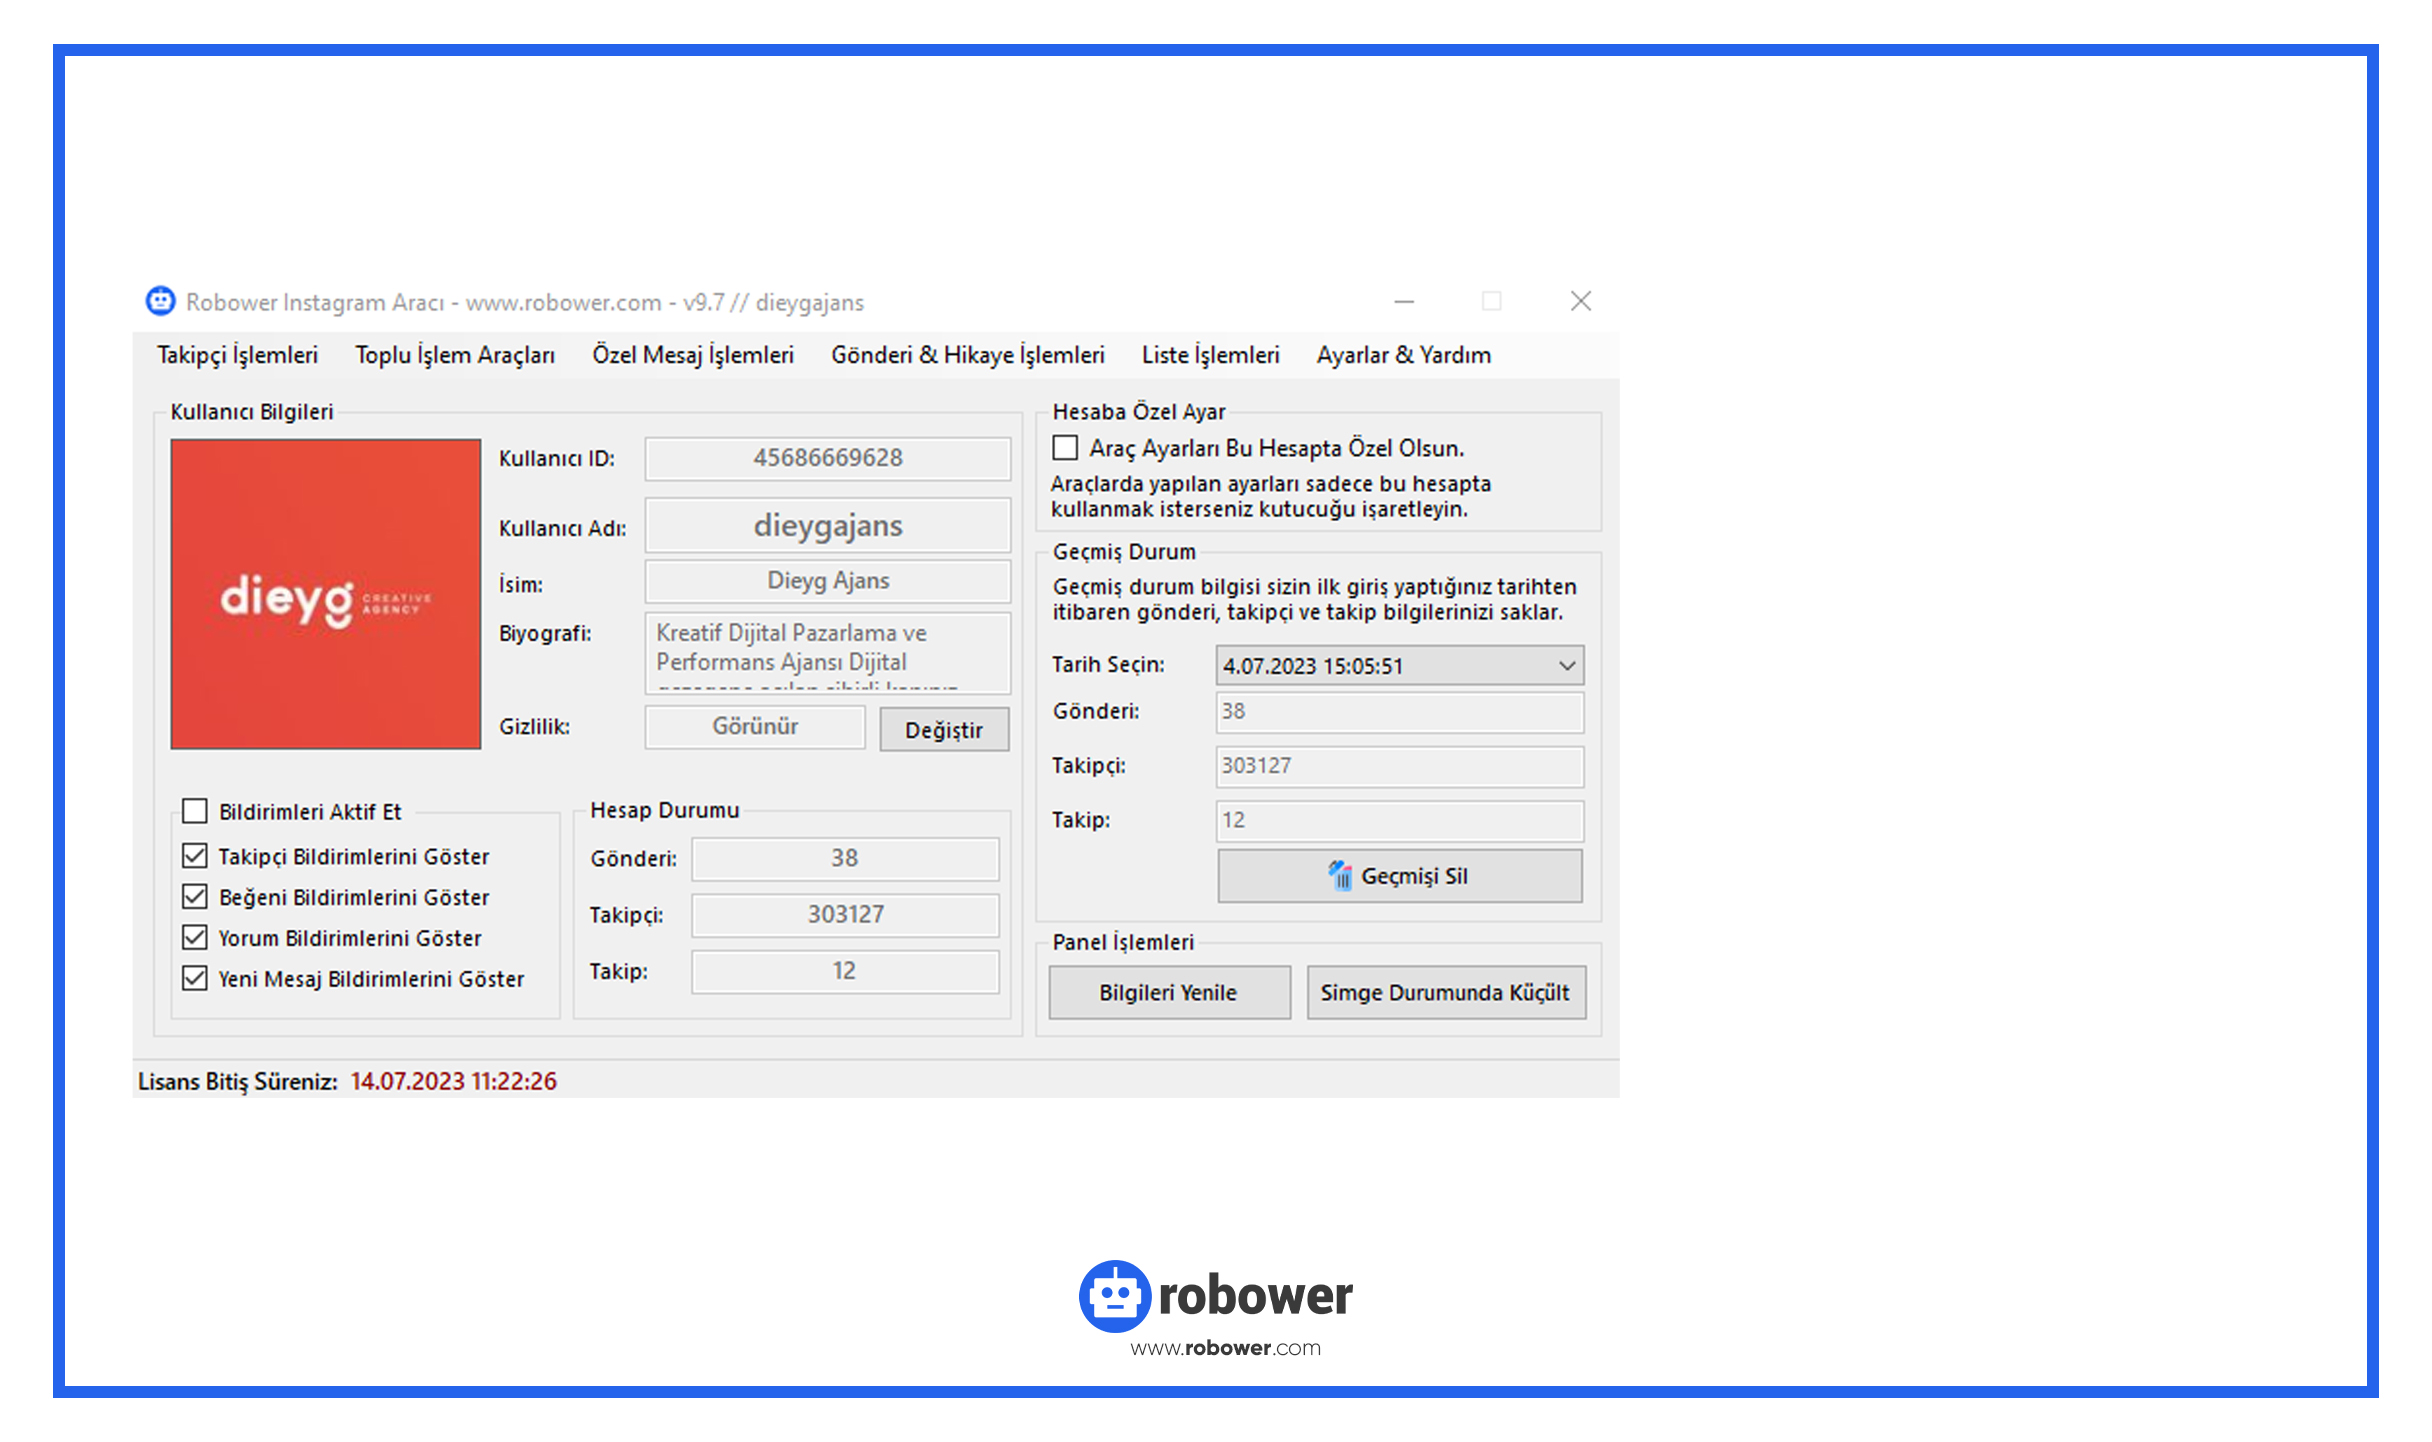Open the Tarih Seçin date dropdown
The image size is (2432, 1442).
(1400, 666)
